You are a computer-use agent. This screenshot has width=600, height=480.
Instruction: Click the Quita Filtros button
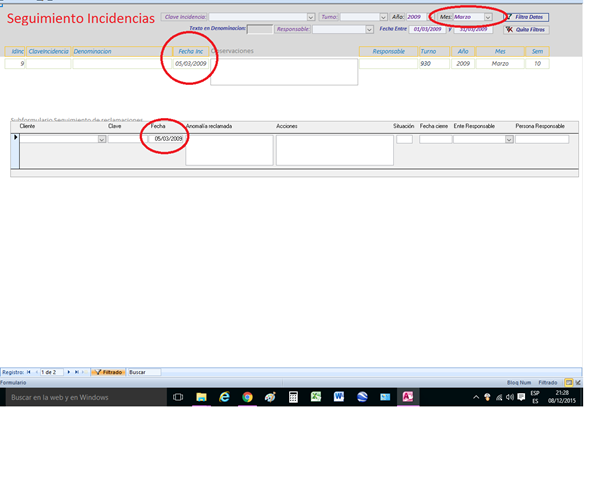[526, 30]
